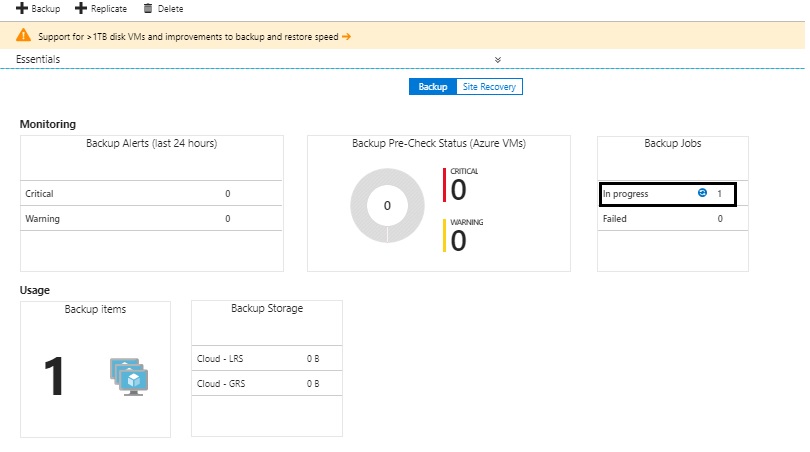The image size is (810, 452).
Task: Click the Delete trash can icon
Action: pyautogui.click(x=148, y=9)
